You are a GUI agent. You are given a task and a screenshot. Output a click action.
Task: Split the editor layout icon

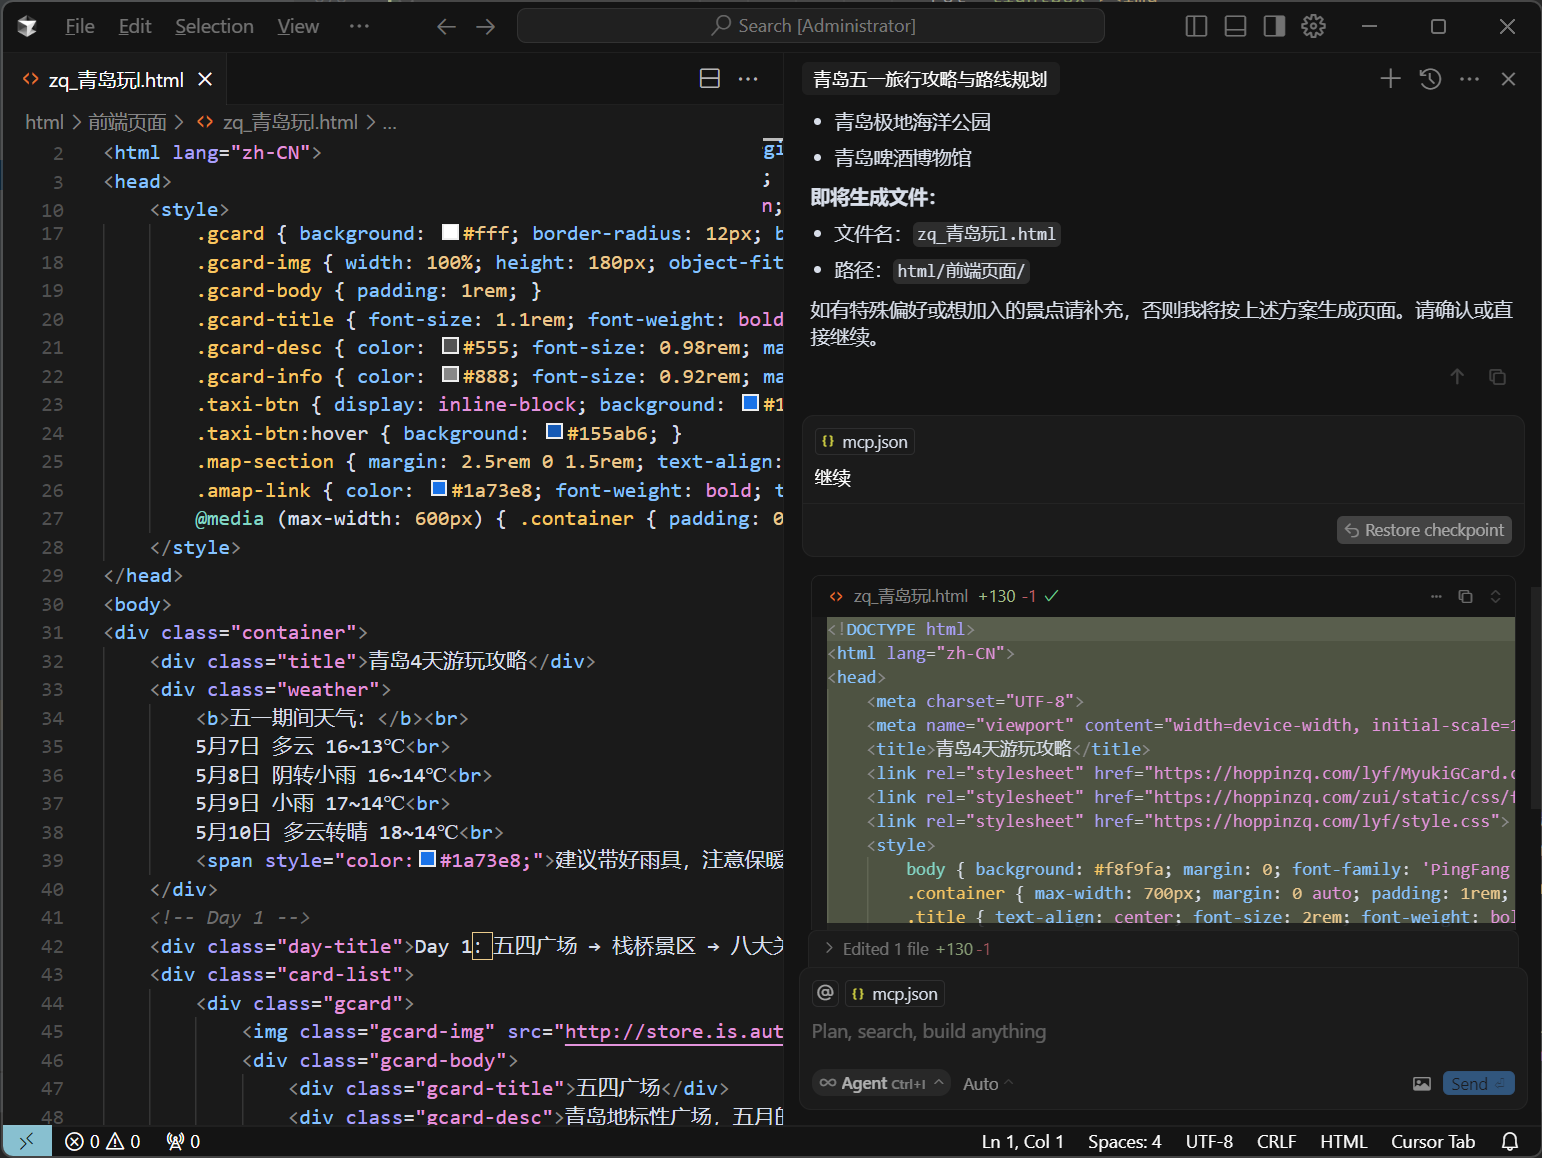coord(709,79)
